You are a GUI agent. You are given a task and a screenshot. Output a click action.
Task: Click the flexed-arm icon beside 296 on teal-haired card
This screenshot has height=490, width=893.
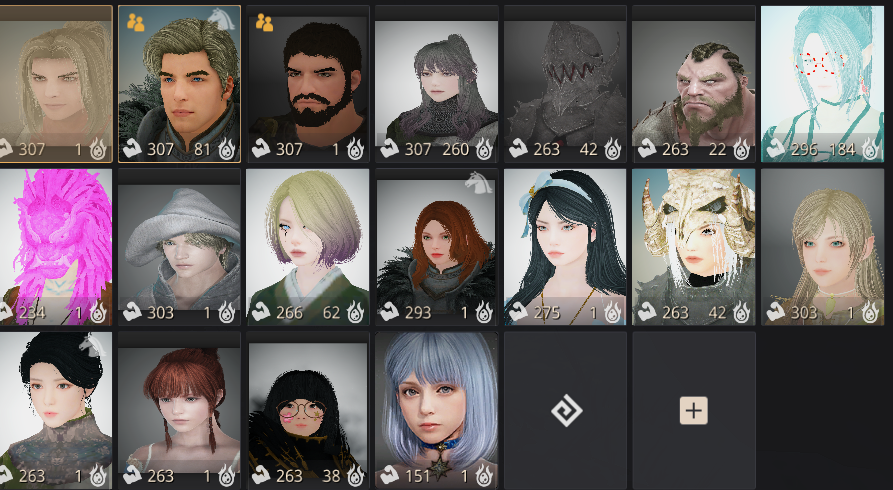[775, 150]
